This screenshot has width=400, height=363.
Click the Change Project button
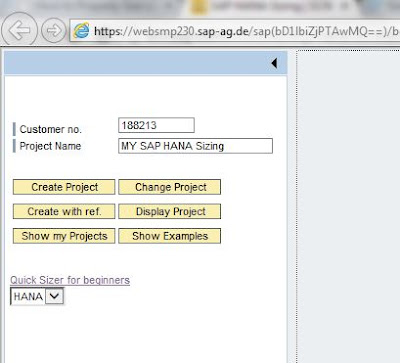(170, 187)
